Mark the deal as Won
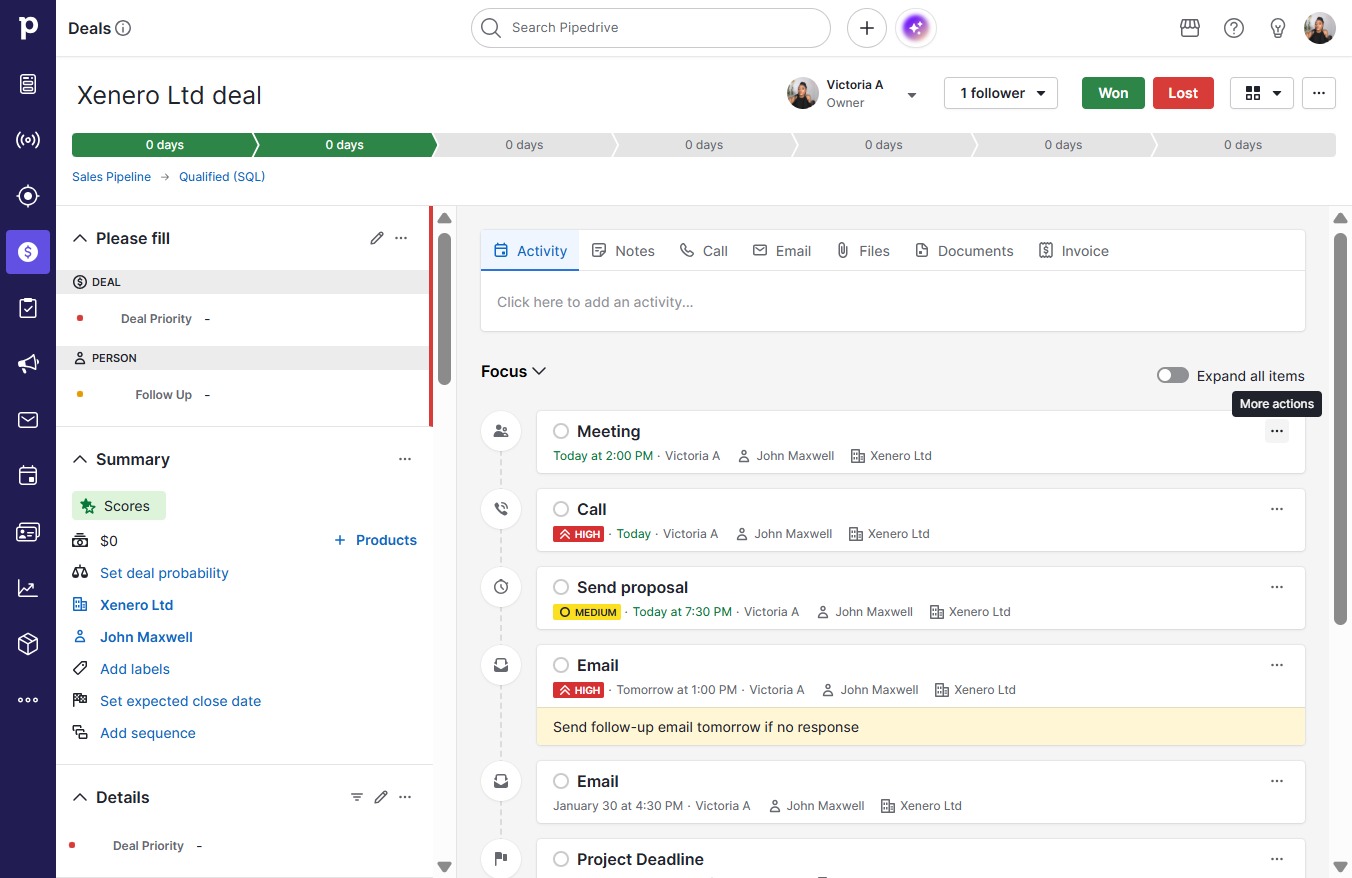1352x878 pixels. pyautogui.click(x=1113, y=93)
